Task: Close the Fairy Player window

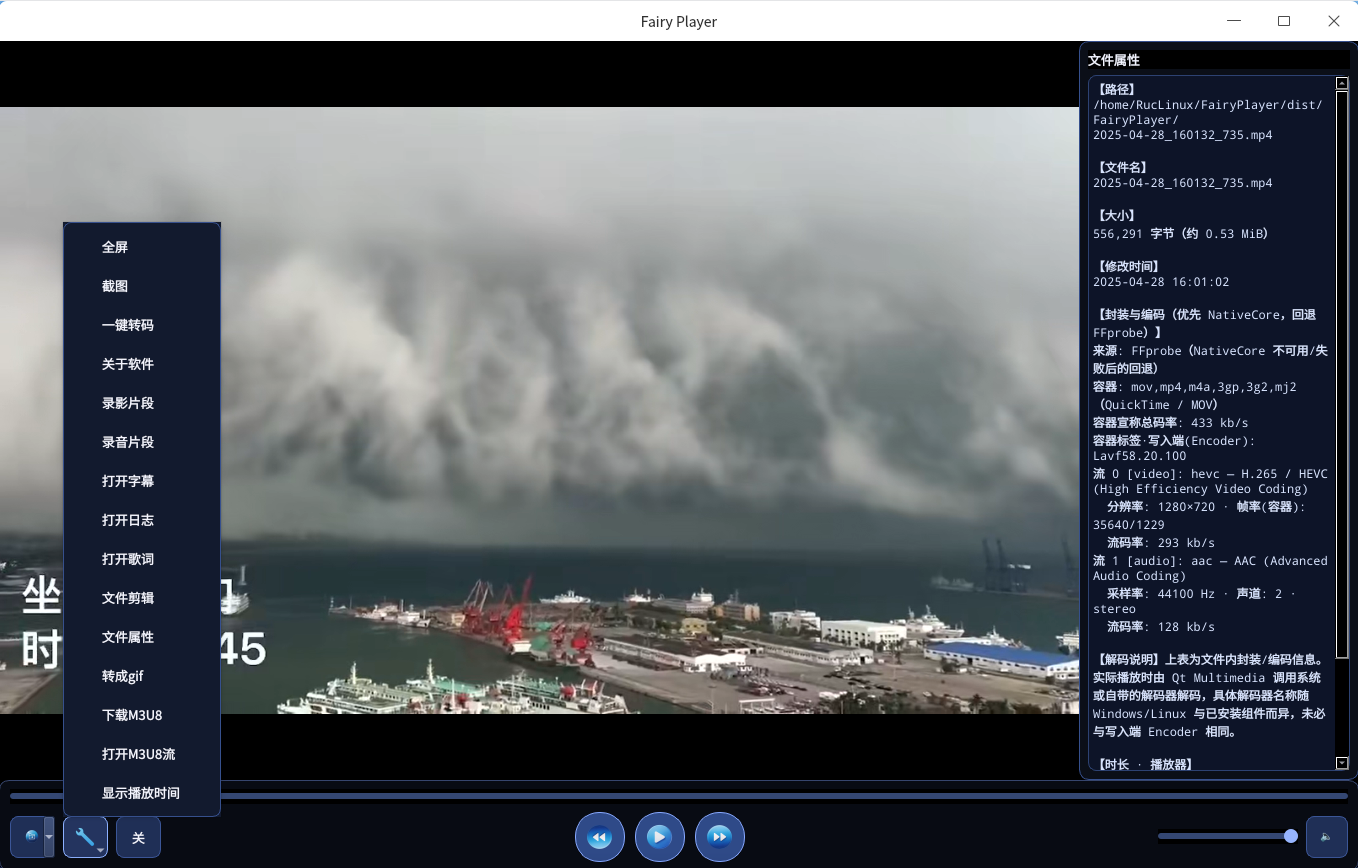Action: pos(1334,21)
